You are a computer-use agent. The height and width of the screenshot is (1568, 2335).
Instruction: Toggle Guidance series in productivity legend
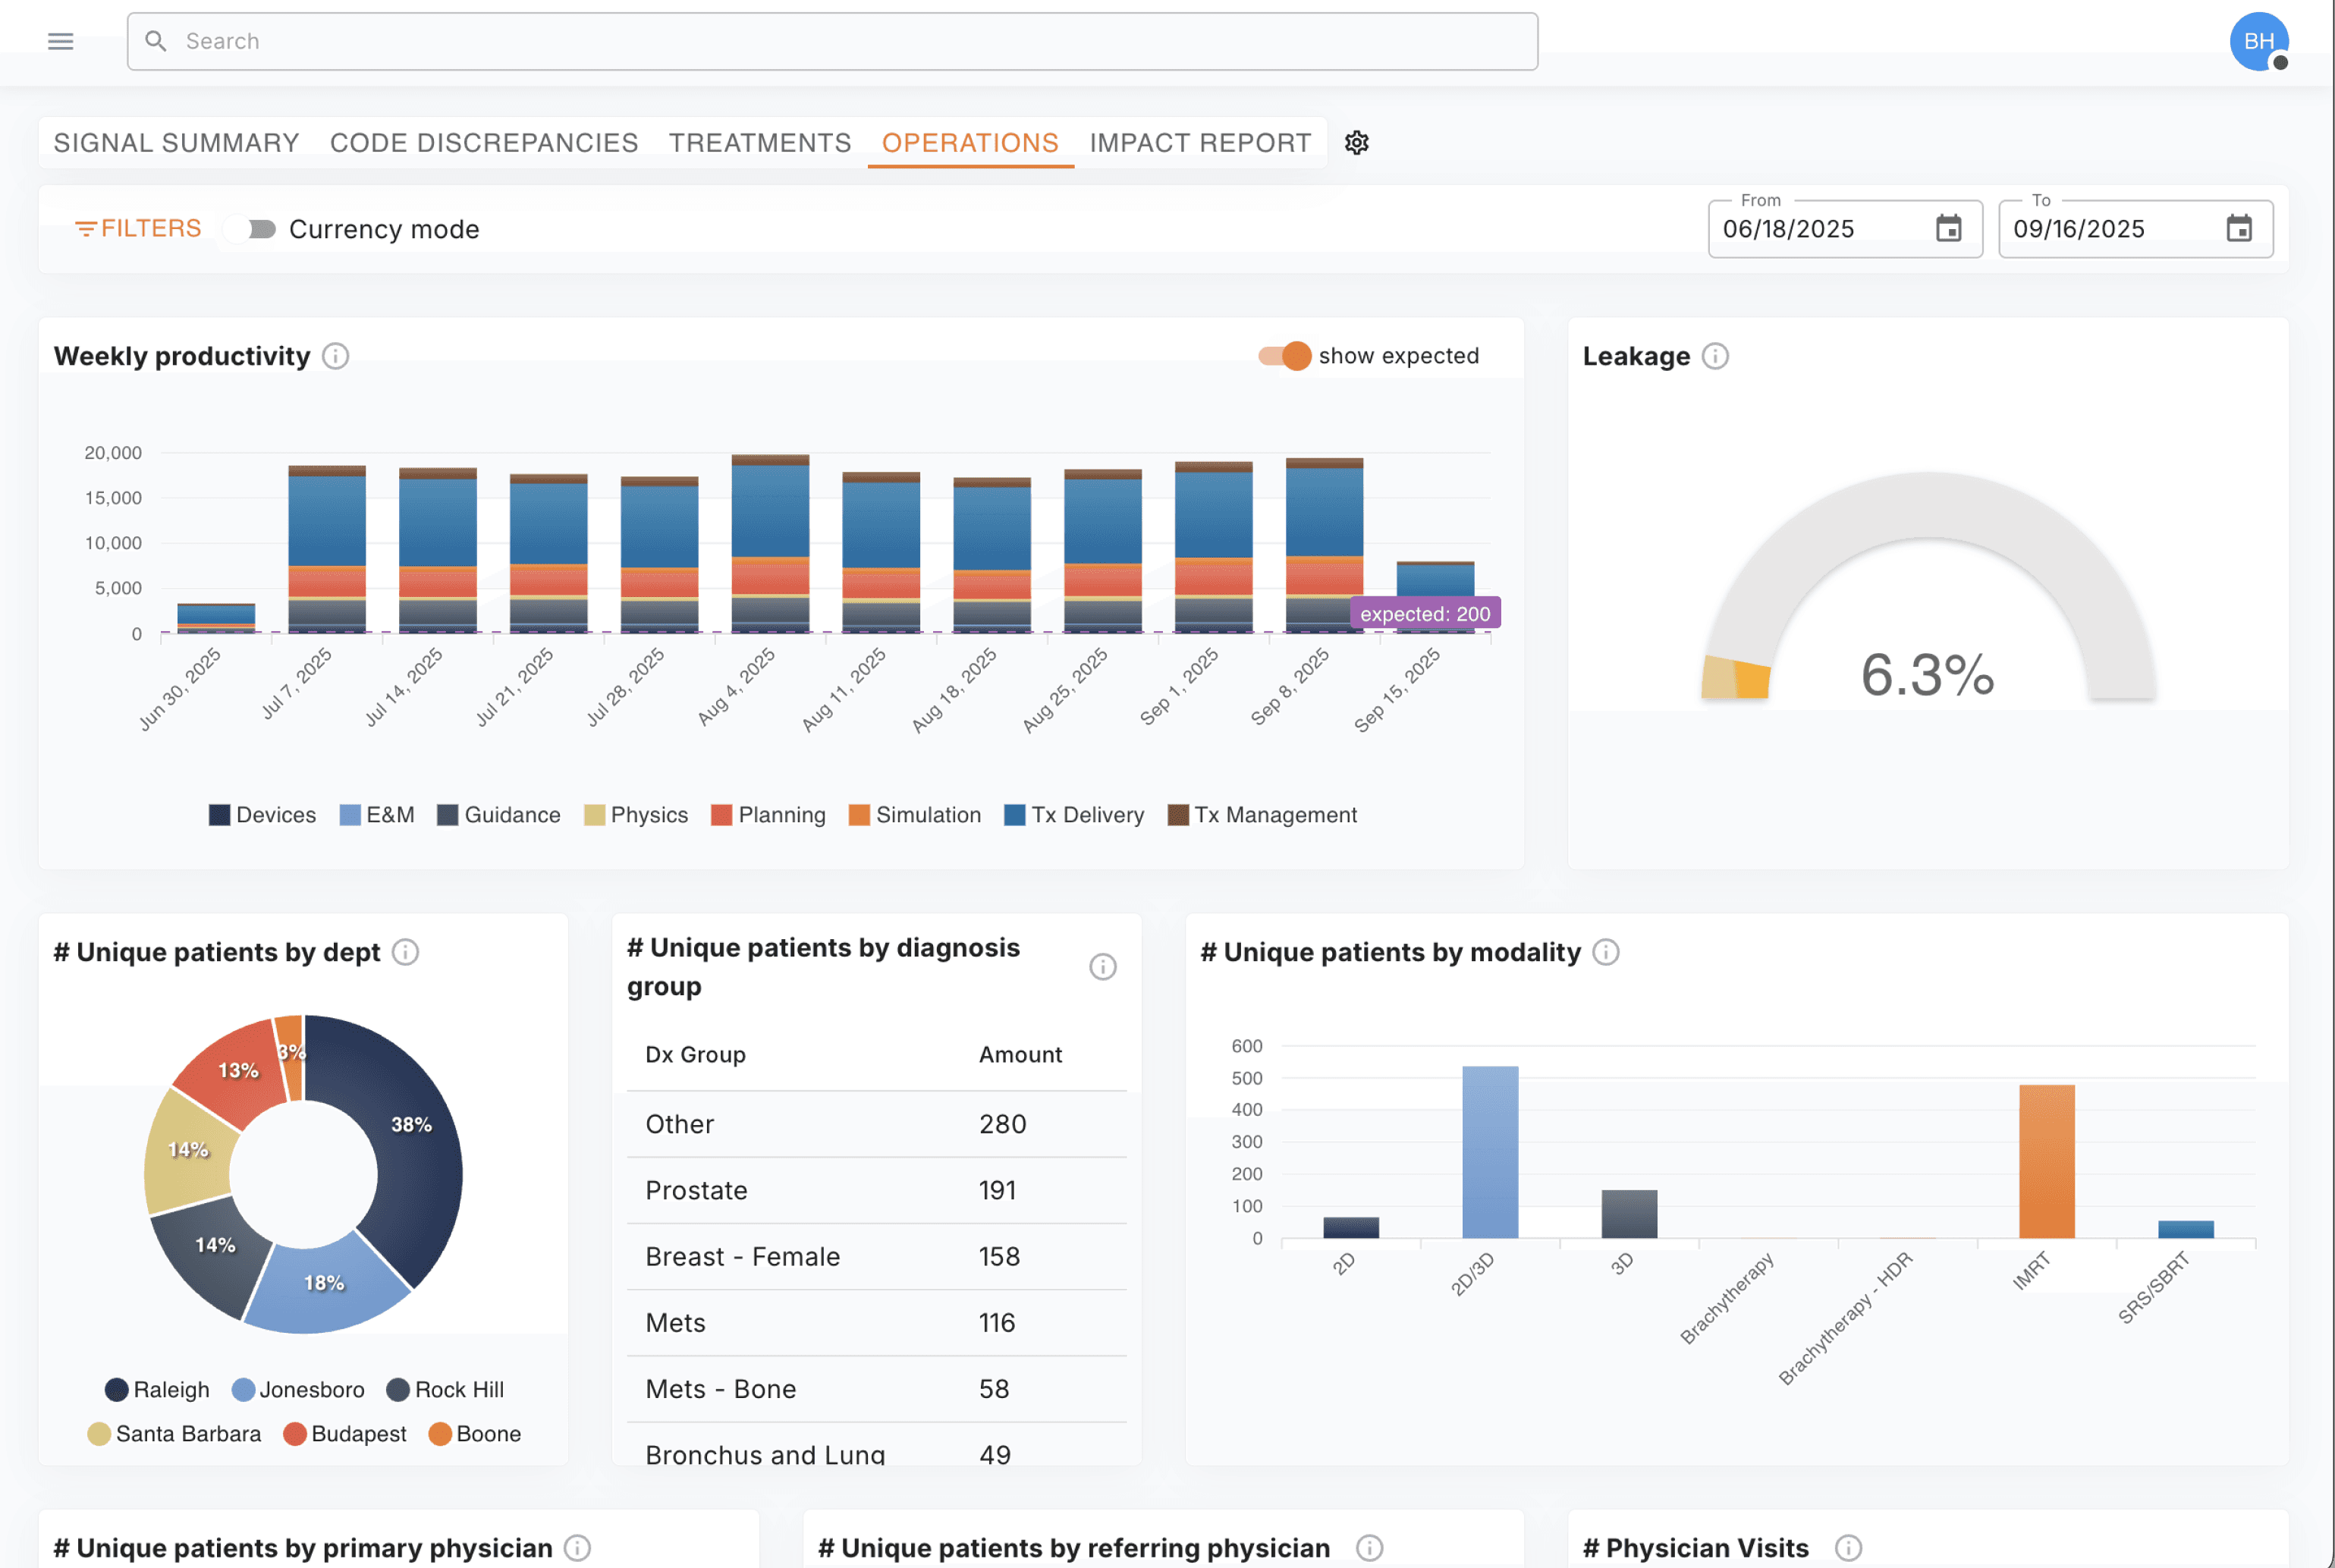coord(499,815)
